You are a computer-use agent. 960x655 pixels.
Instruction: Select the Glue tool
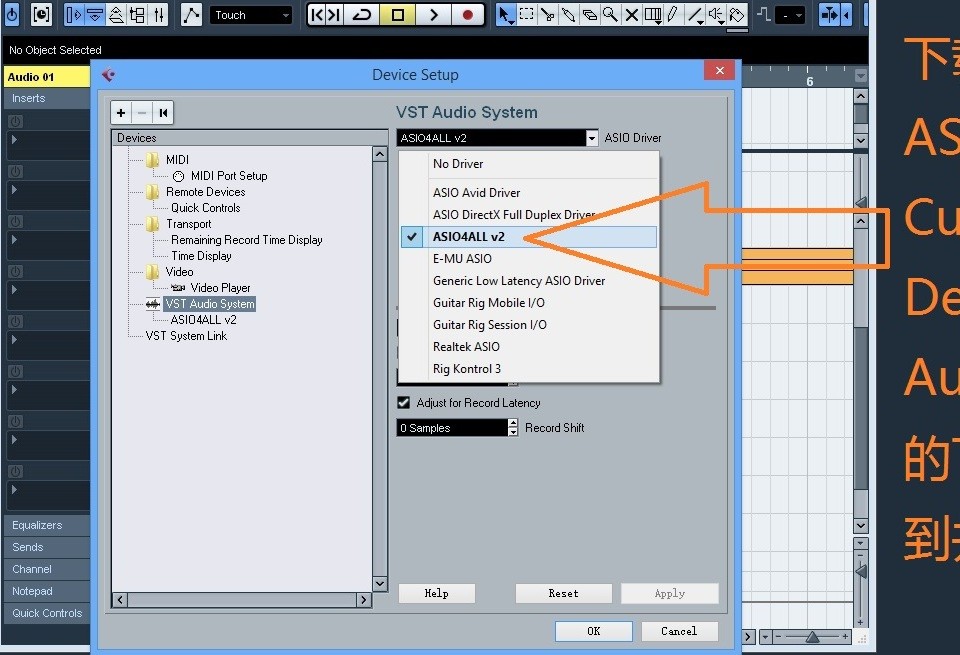click(570, 15)
